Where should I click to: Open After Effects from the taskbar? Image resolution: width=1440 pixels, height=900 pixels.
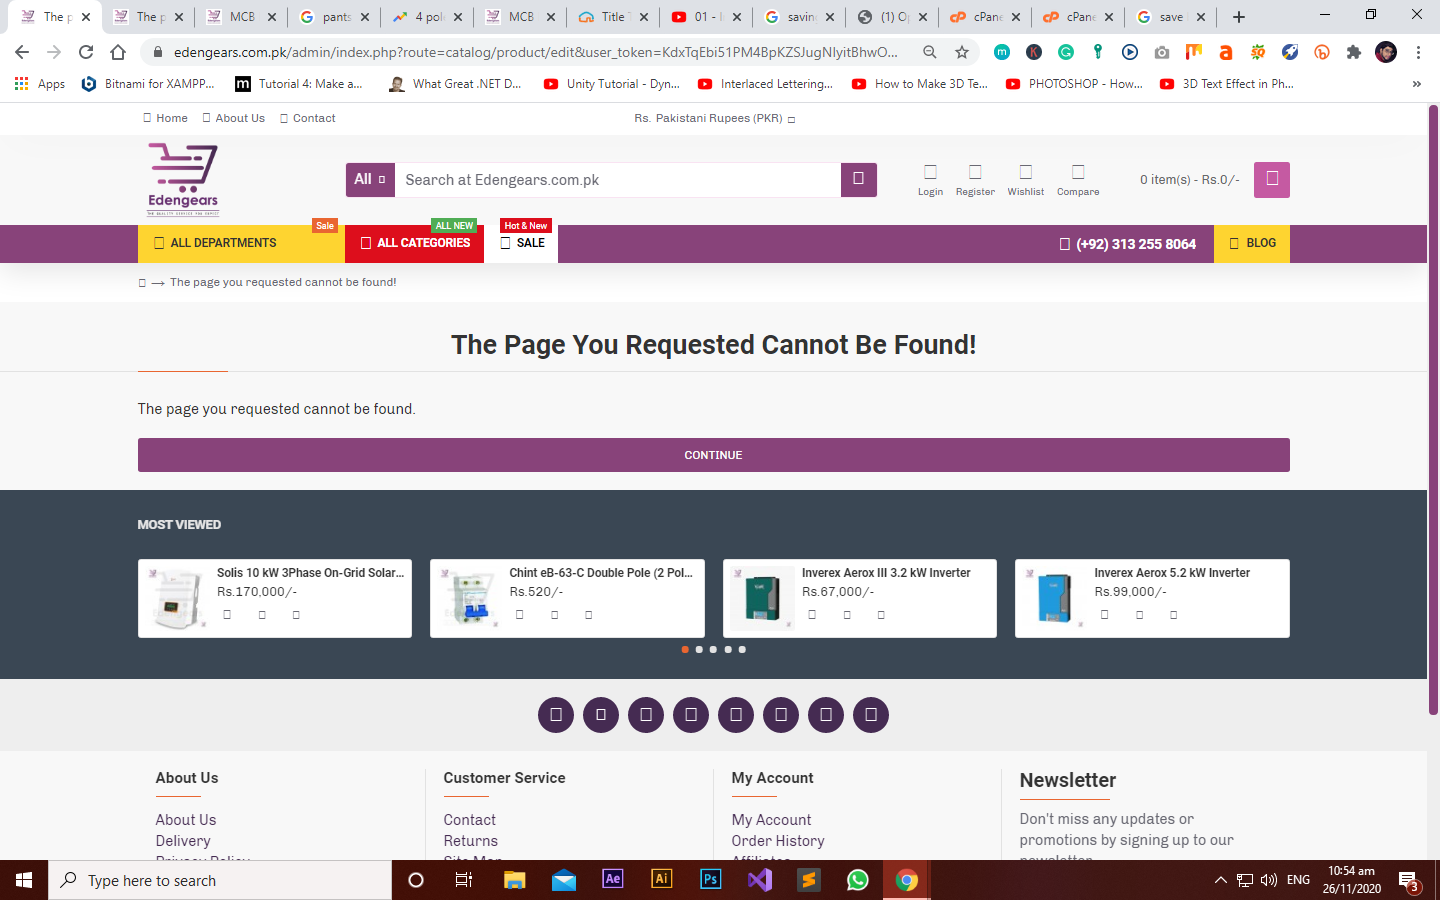(x=613, y=880)
